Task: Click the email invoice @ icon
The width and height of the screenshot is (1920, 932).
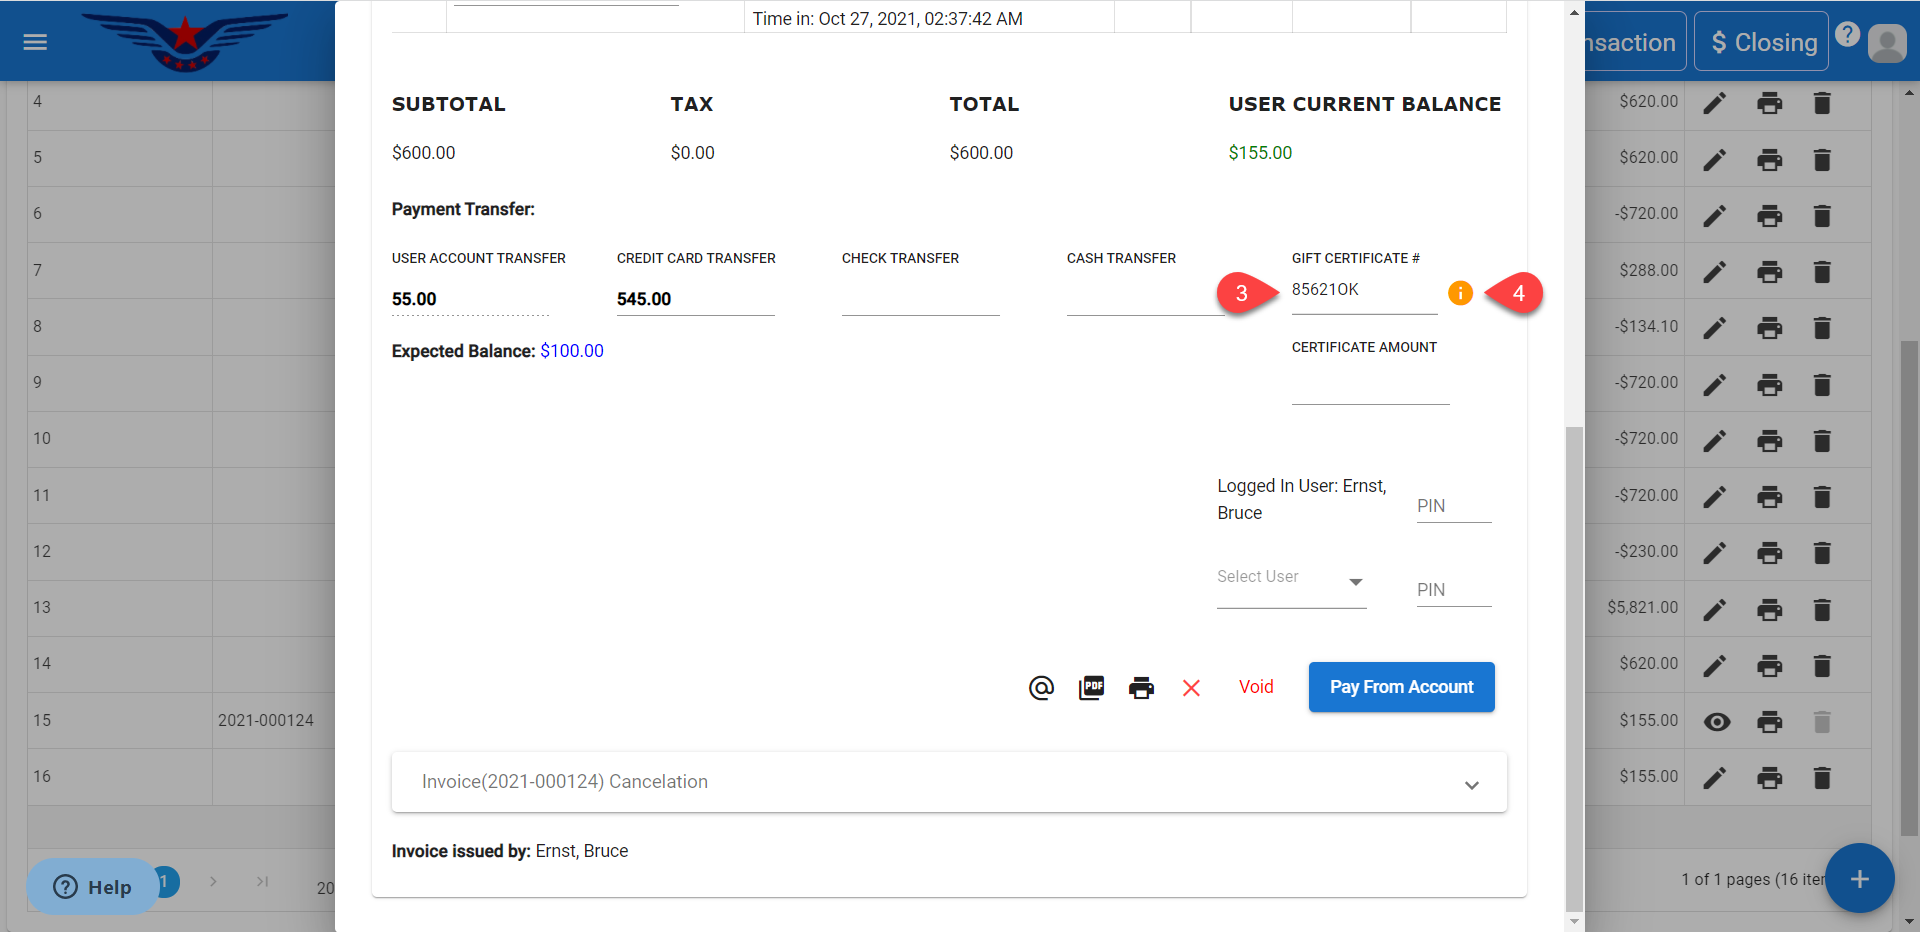Action: pyautogui.click(x=1041, y=688)
